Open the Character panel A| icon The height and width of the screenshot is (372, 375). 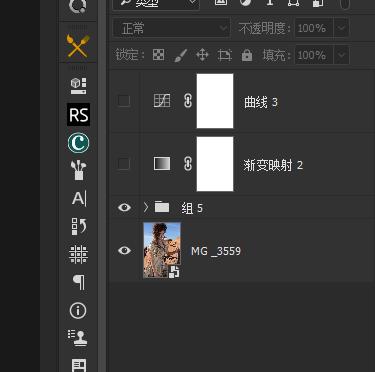pyautogui.click(x=79, y=198)
